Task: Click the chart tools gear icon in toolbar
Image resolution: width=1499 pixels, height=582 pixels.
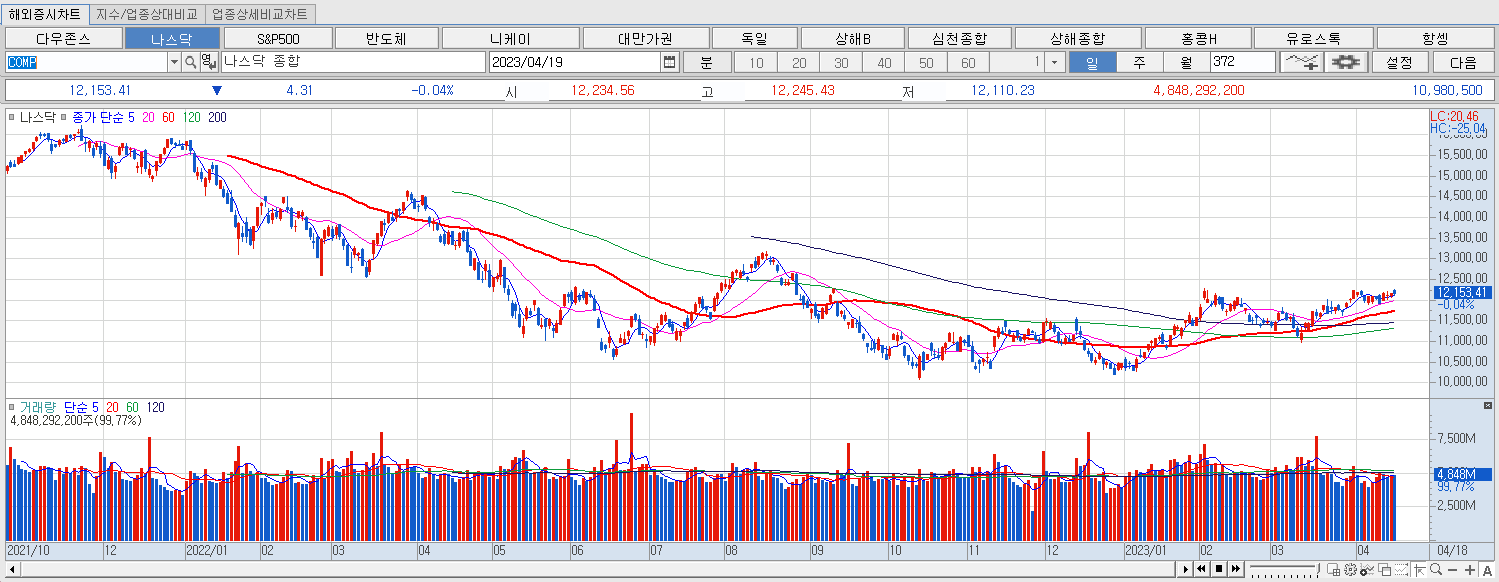Action: tap(1347, 61)
